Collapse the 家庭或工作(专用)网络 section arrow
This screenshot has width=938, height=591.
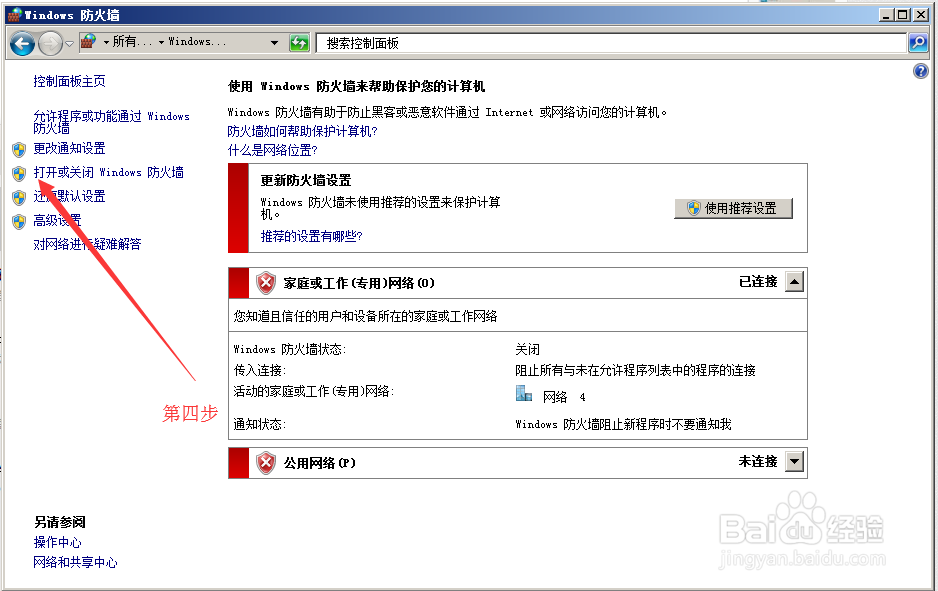tap(794, 282)
